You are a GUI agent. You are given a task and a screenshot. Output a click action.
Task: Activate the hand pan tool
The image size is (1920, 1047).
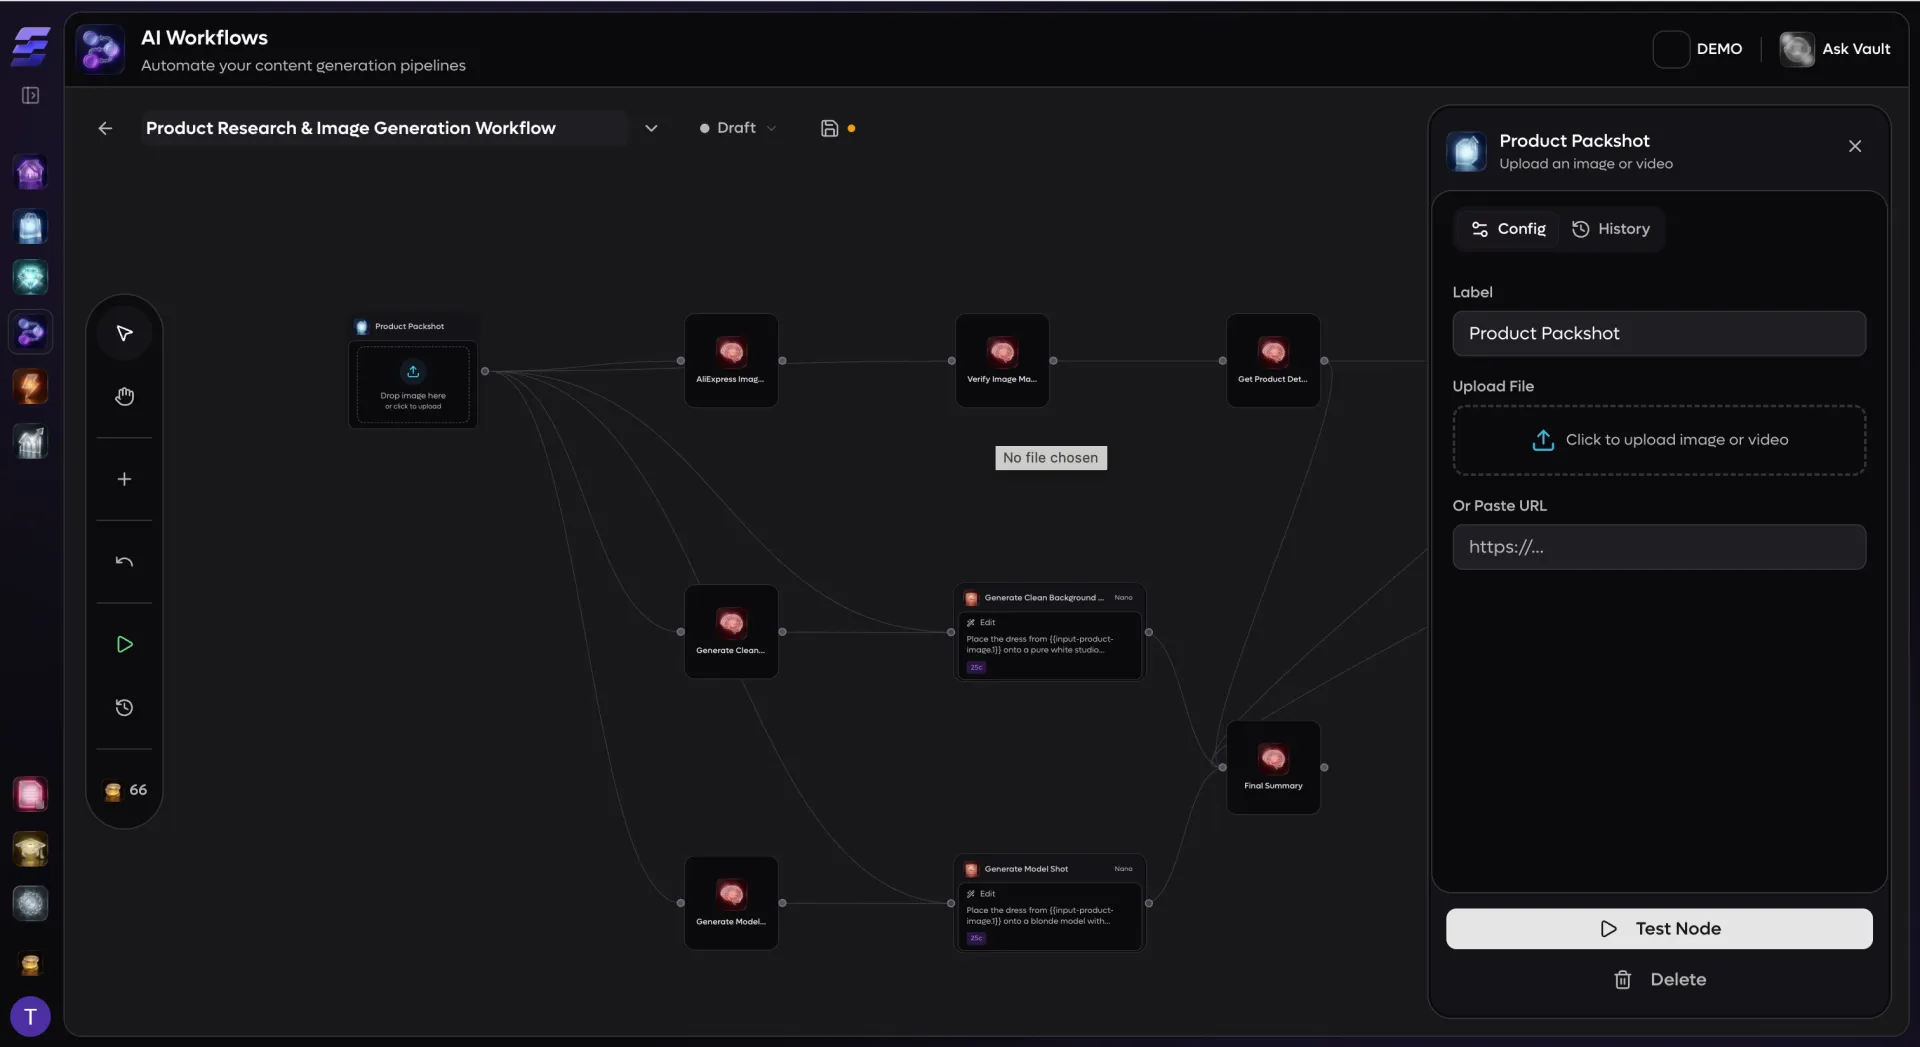[x=123, y=396]
